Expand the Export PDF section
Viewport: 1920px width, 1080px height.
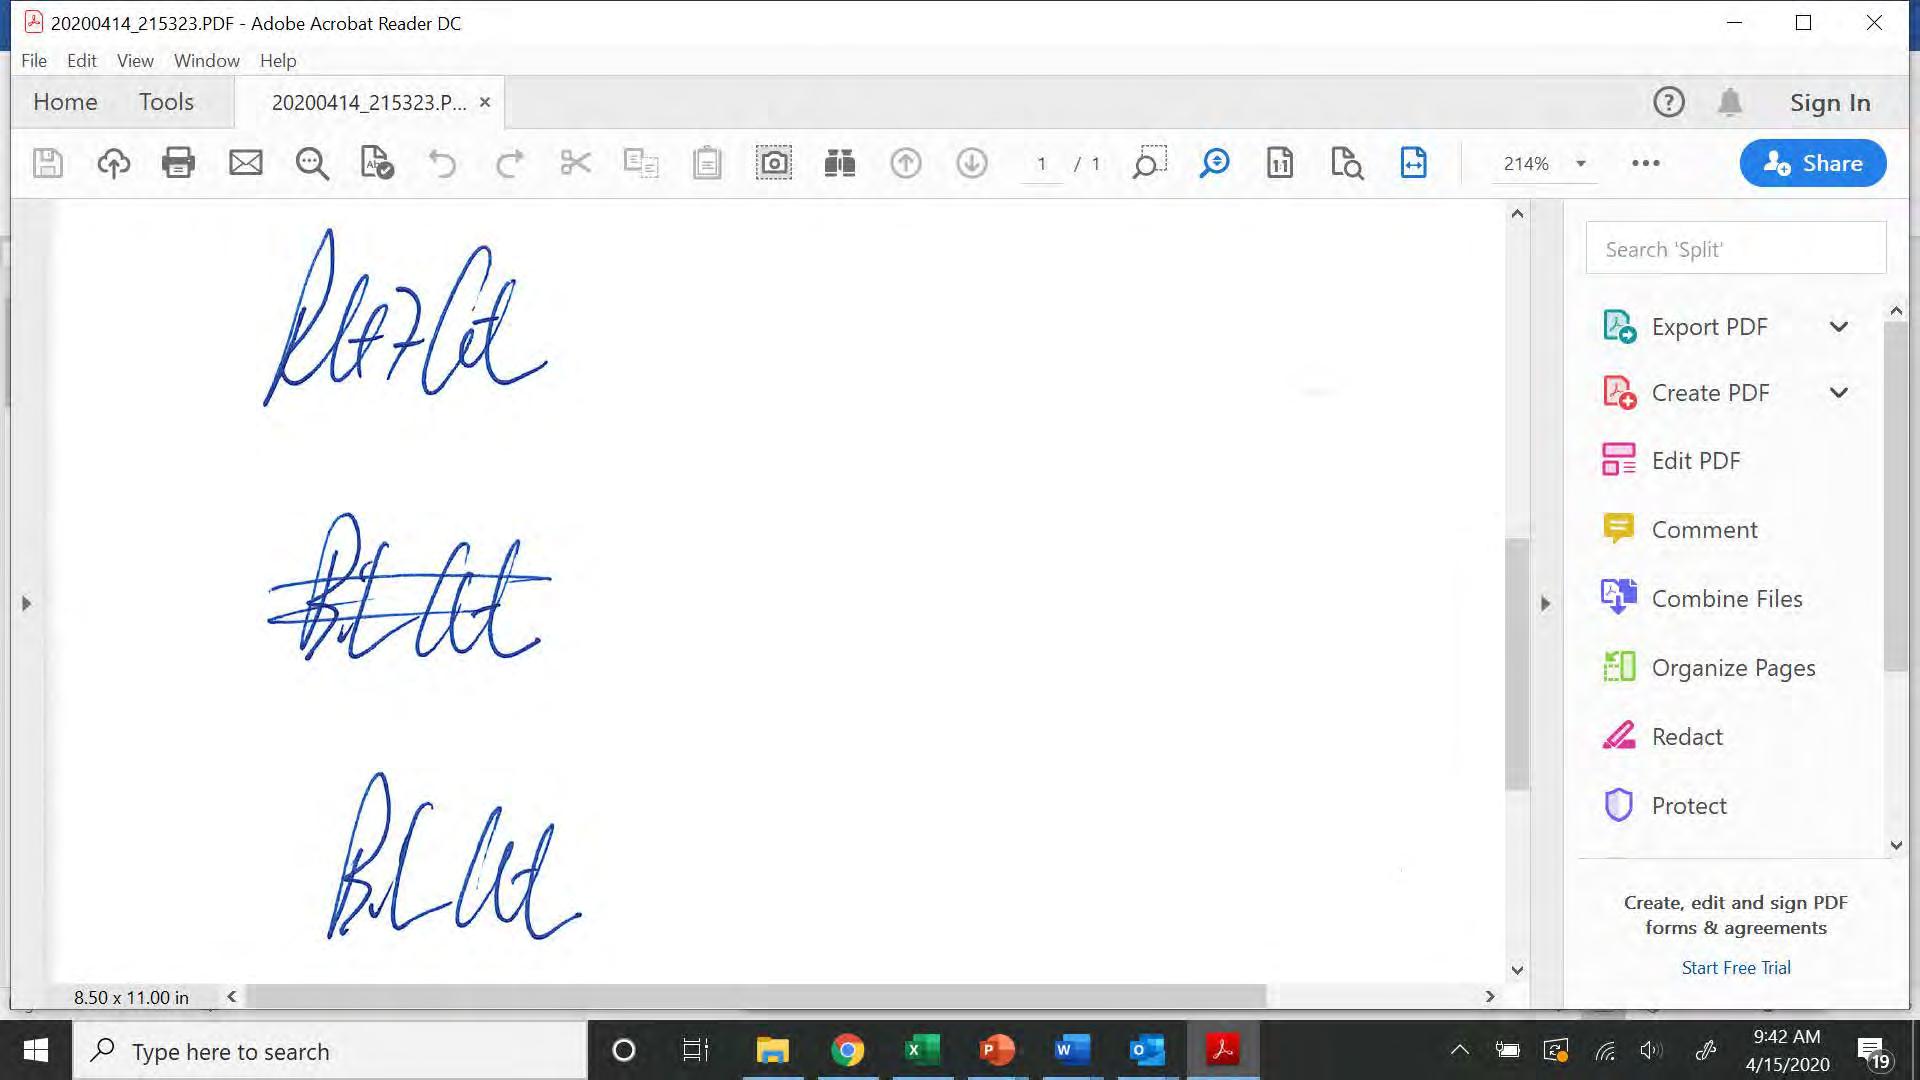pyautogui.click(x=1838, y=327)
